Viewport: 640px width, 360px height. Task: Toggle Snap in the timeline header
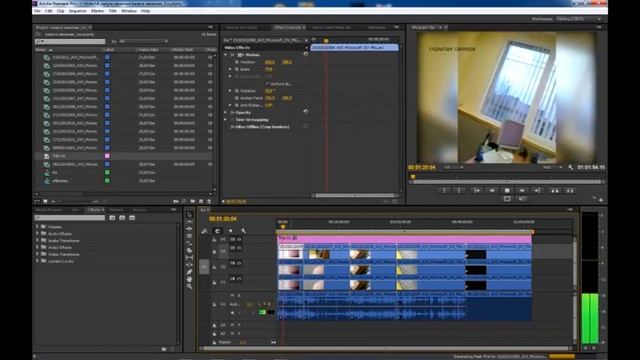[217, 231]
